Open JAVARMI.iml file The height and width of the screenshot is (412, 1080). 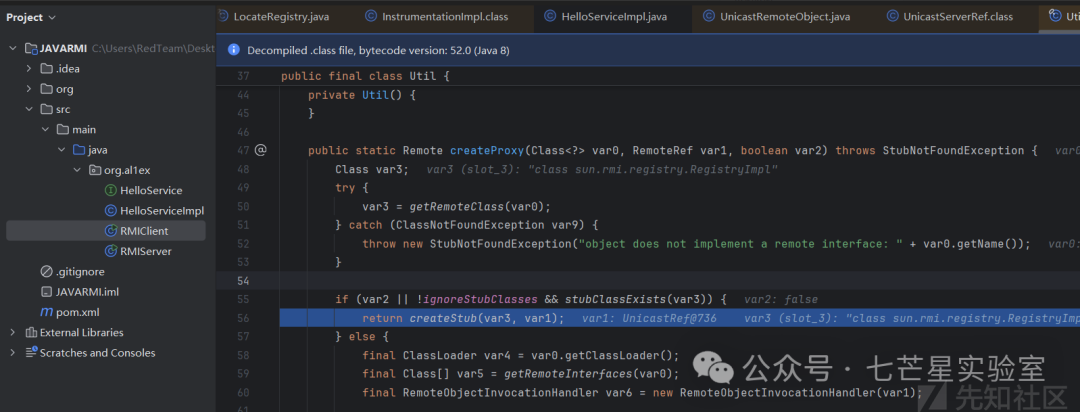87,292
